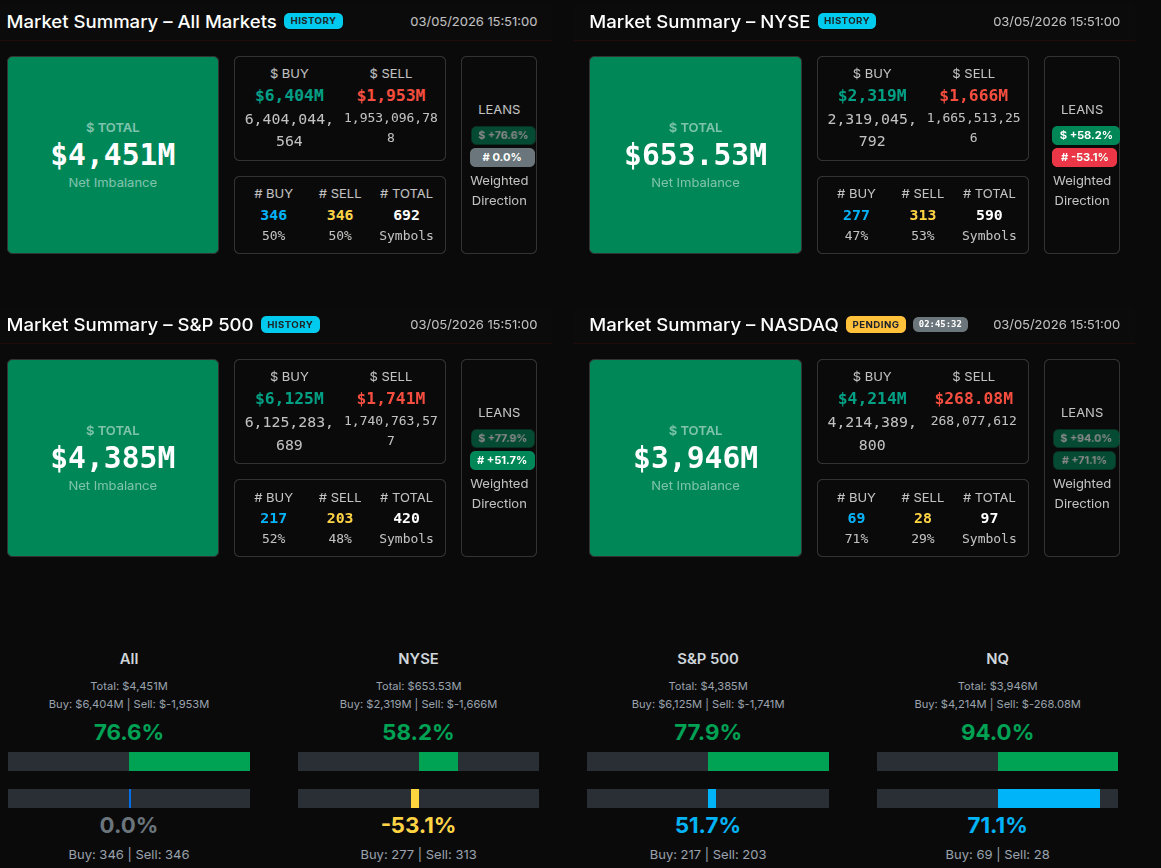The height and width of the screenshot is (868, 1161).
Task: Click the HISTORY badge on All Markets
Action: (x=313, y=21)
